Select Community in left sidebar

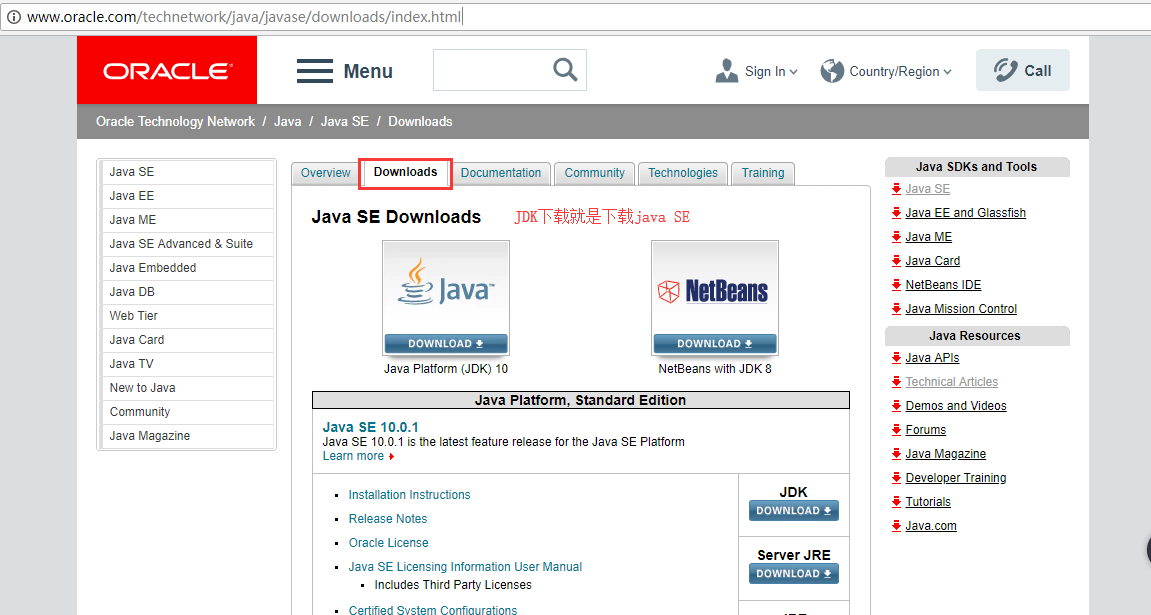pos(187,412)
